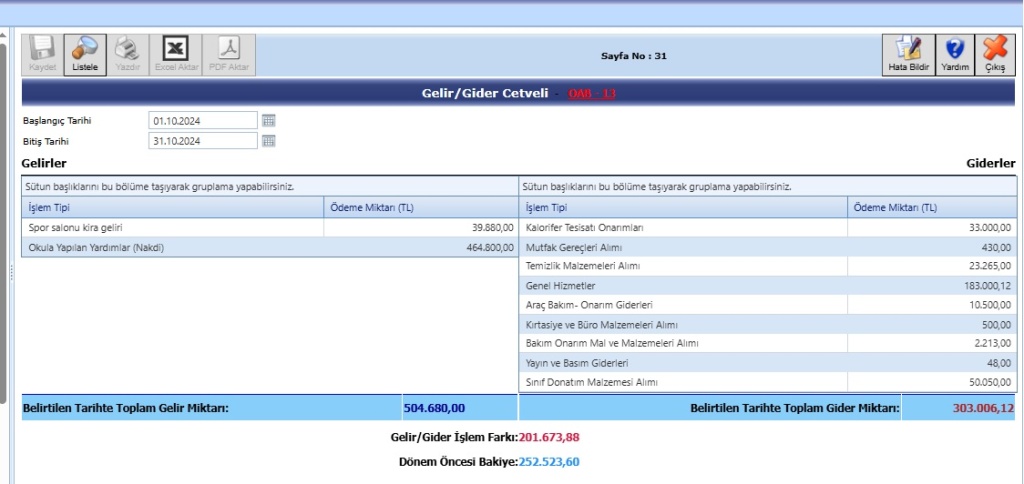Open calendar picker for Bitiş Tarihi
The width and height of the screenshot is (1024, 484).
(268, 141)
